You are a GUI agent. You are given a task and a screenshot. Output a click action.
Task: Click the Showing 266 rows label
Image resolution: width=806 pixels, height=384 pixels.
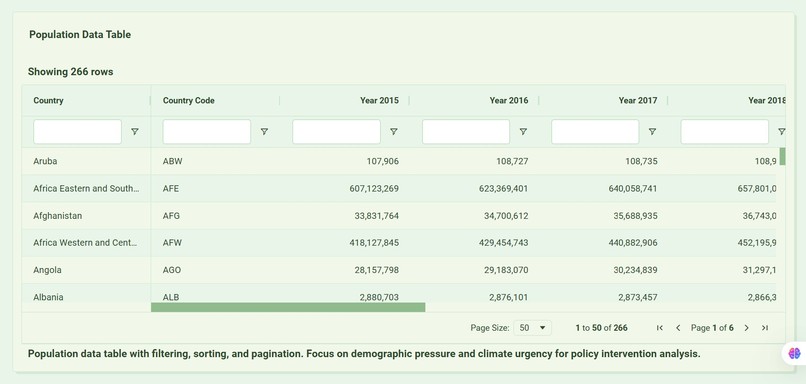pyautogui.click(x=70, y=72)
